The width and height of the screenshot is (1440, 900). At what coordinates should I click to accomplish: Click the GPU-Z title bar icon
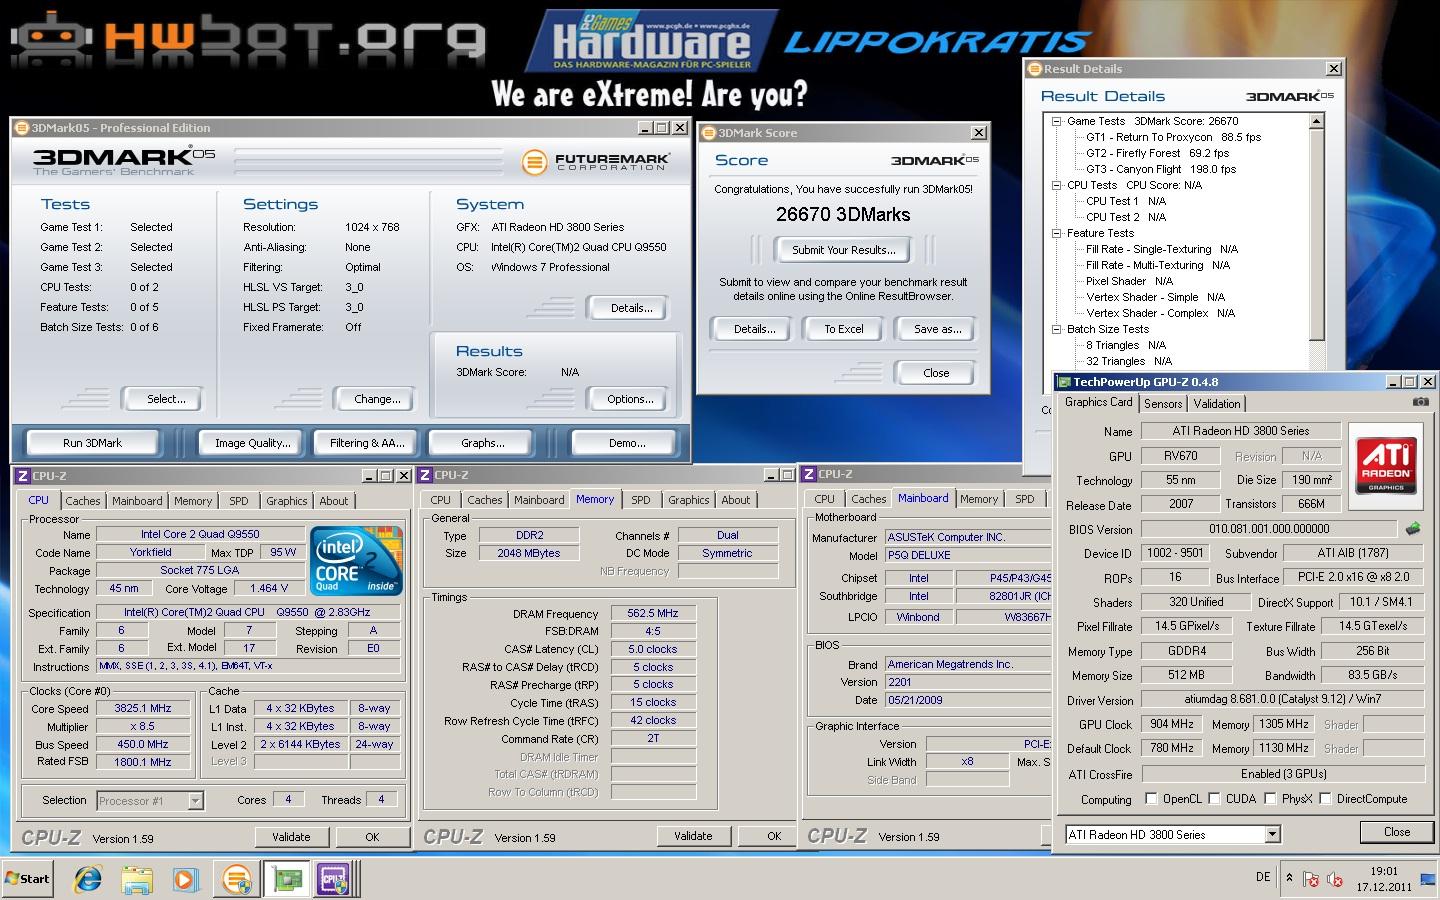point(1064,382)
